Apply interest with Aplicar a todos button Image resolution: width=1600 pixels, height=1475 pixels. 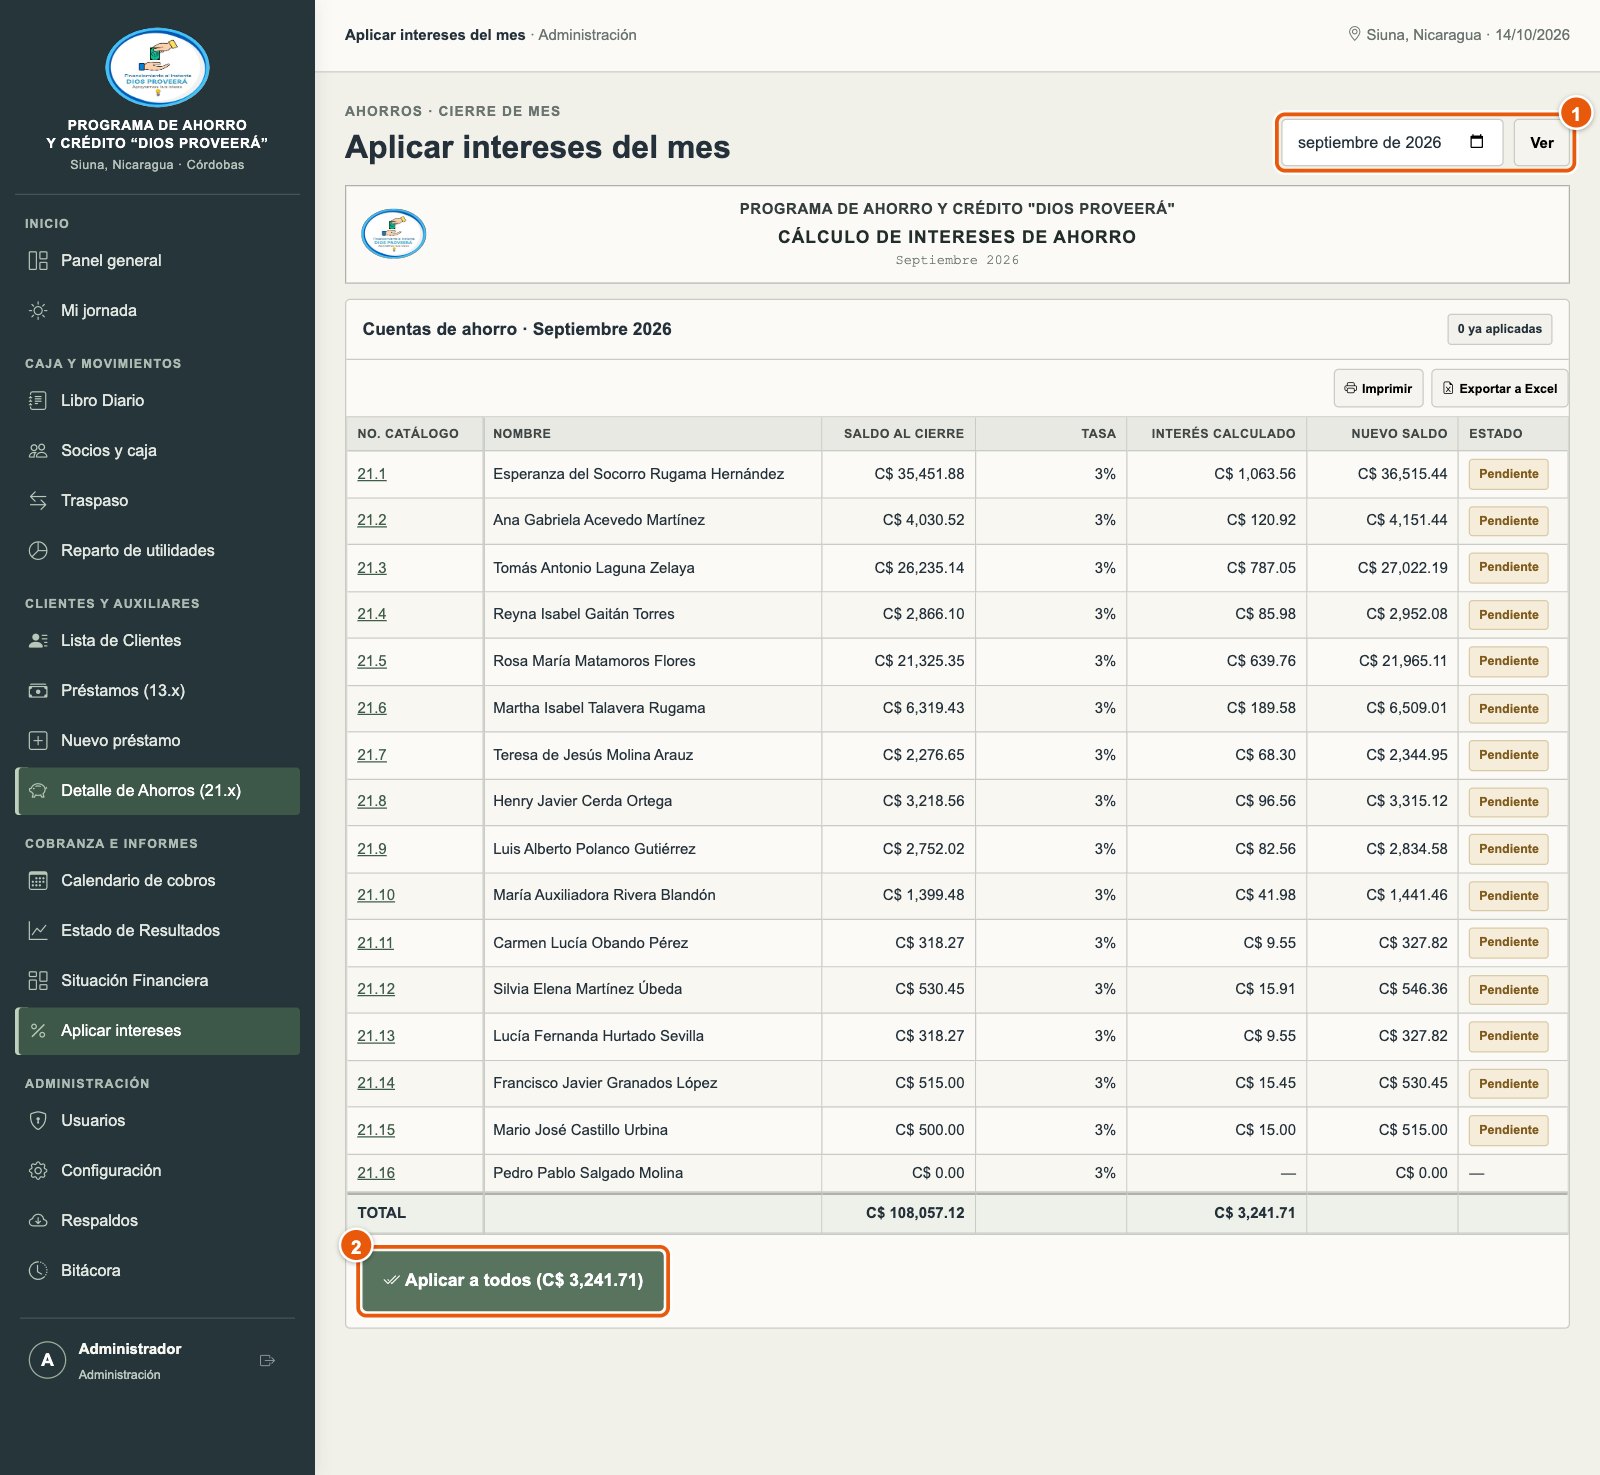point(513,1281)
